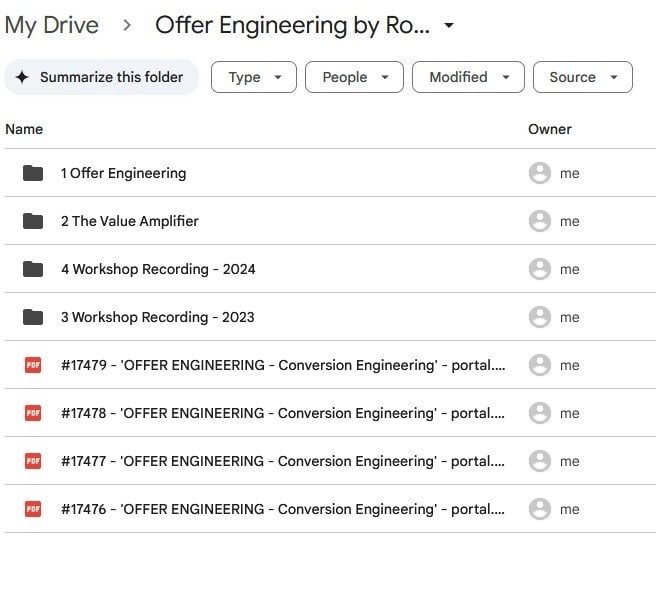
Task: Open folder named 1 Offer Engineering
Action: [123, 173]
